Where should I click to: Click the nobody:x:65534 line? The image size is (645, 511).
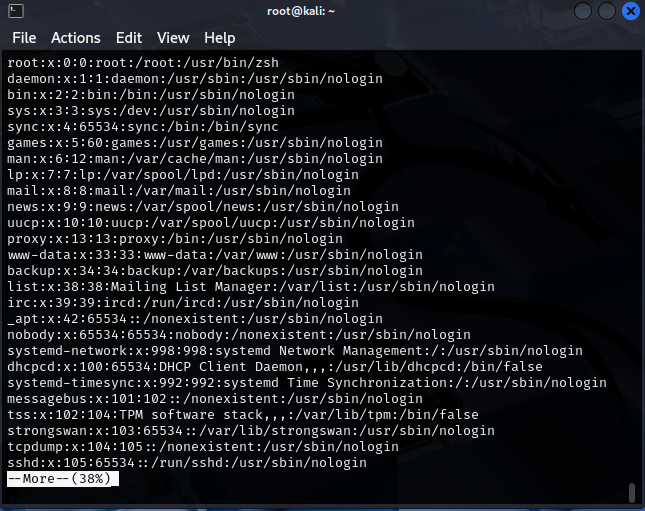pos(239,335)
